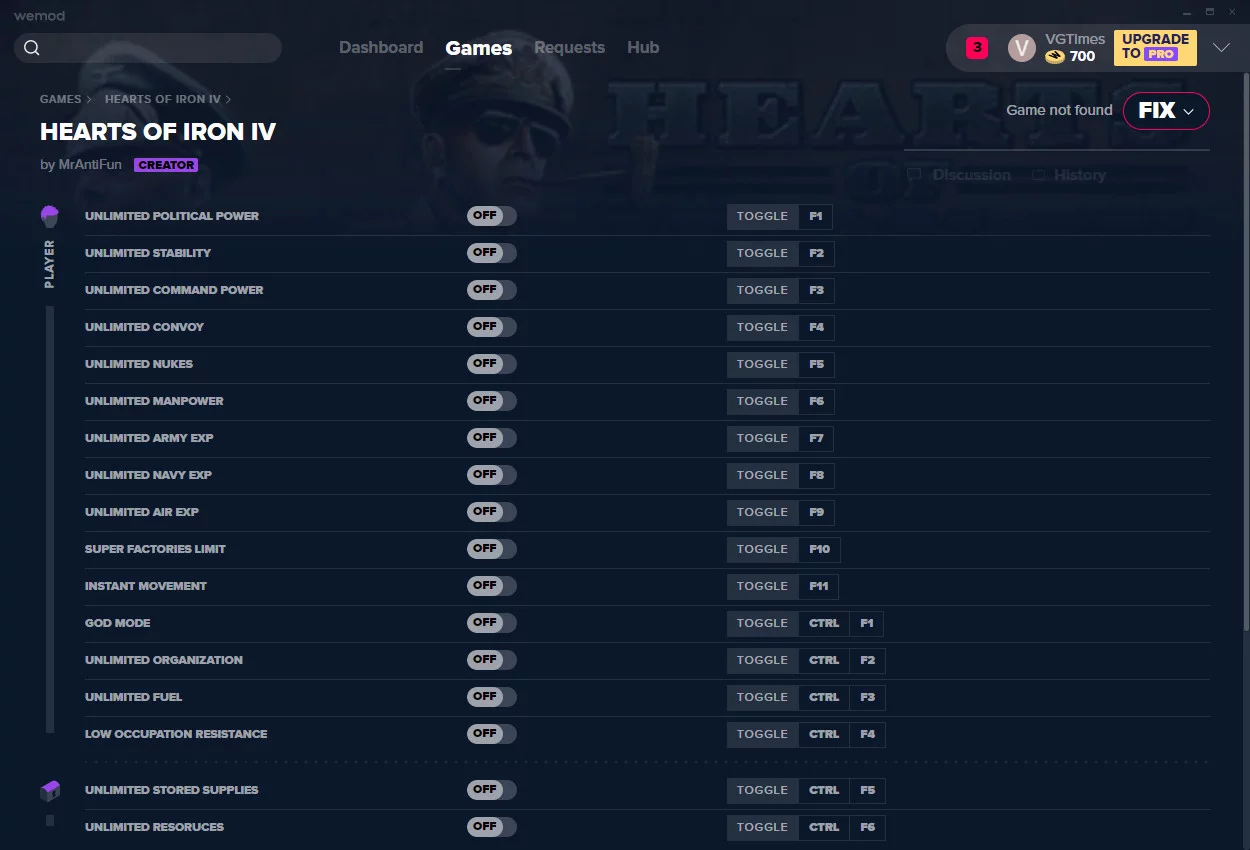Click TOGGLE button for Unlimited Navy Exp
1250x850 pixels.
coord(763,476)
